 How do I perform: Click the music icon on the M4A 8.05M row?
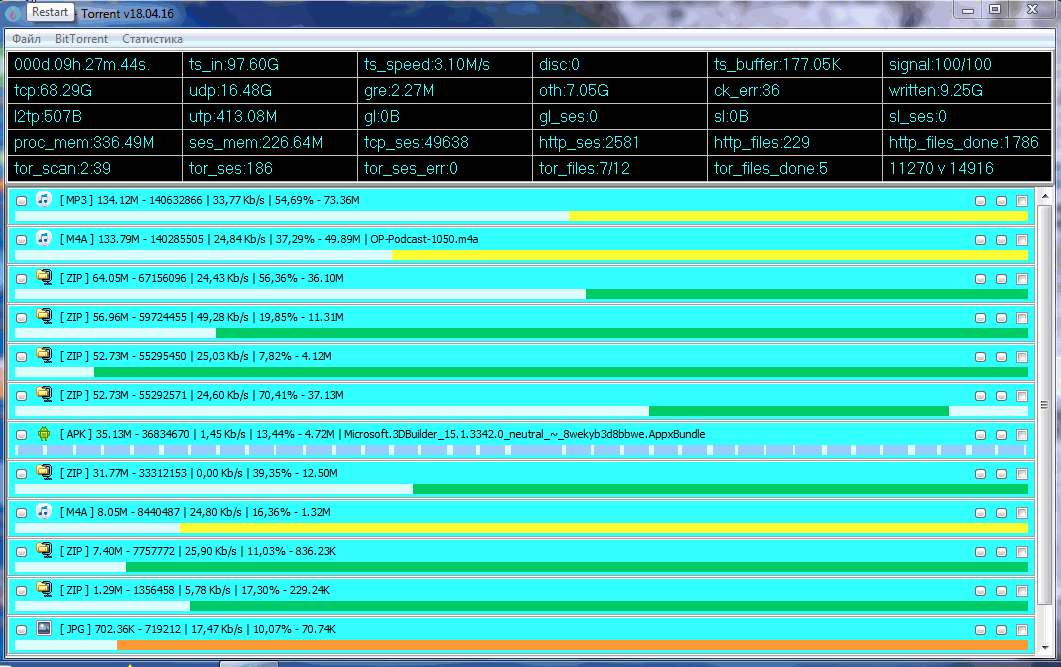click(x=43, y=512)
